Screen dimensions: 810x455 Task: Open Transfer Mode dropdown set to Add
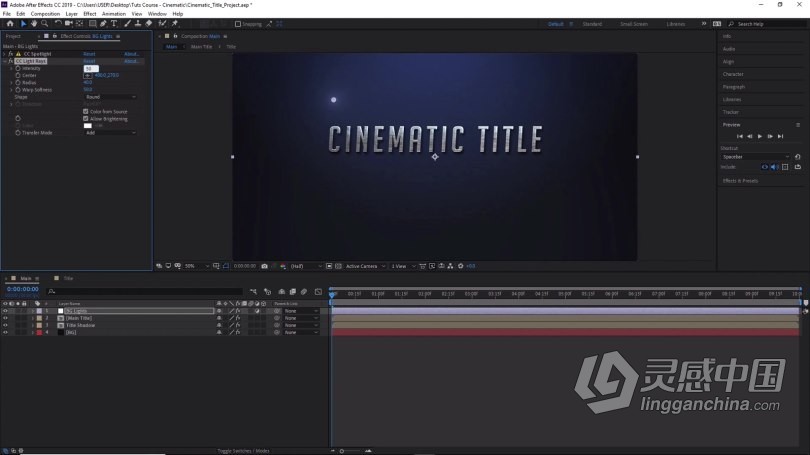111,133
